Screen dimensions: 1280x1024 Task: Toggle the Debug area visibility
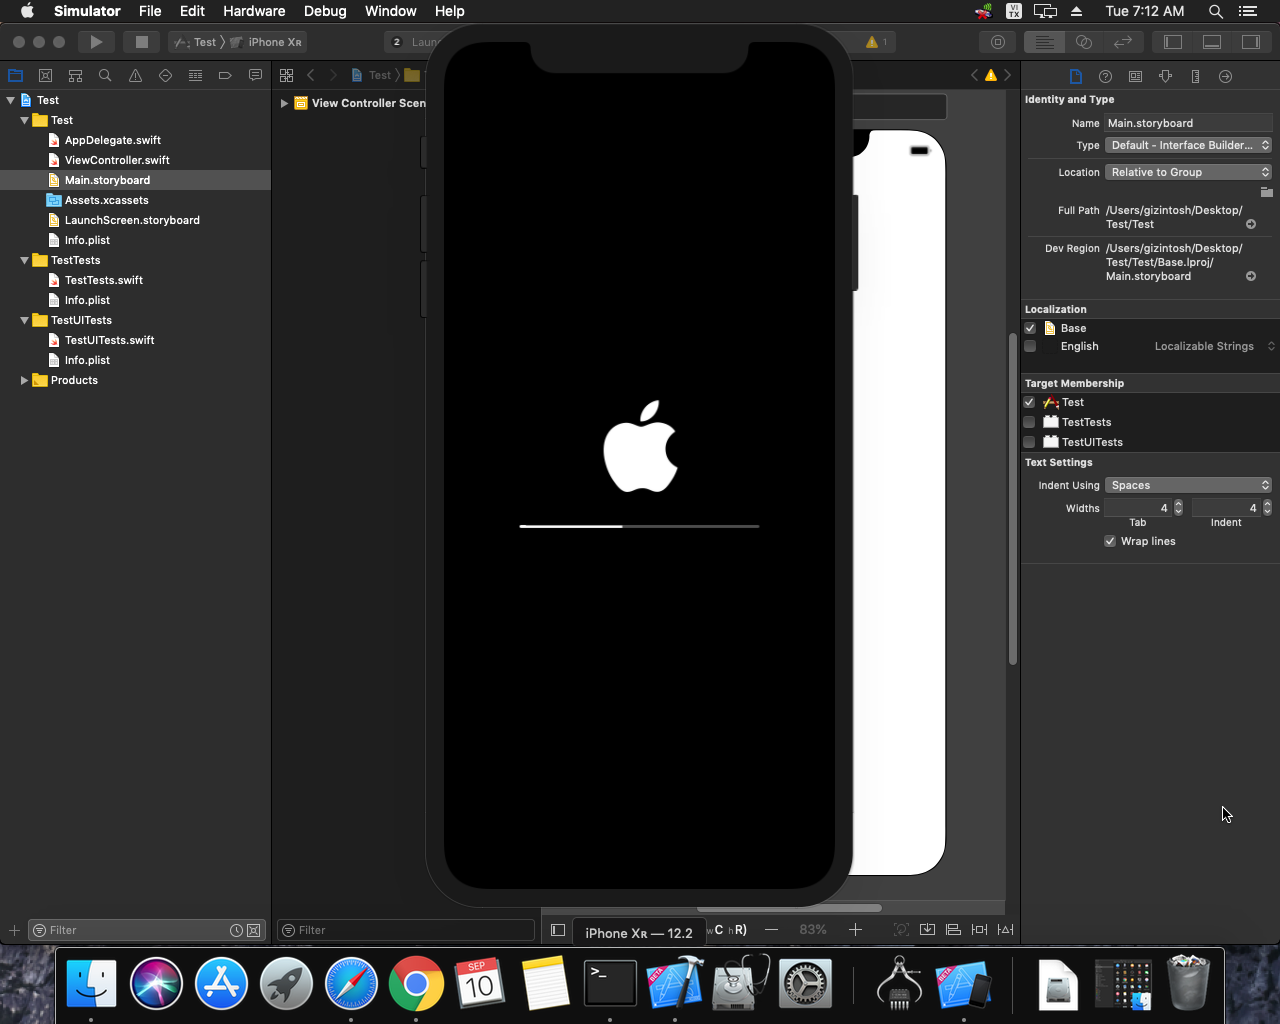point(1212,42)
